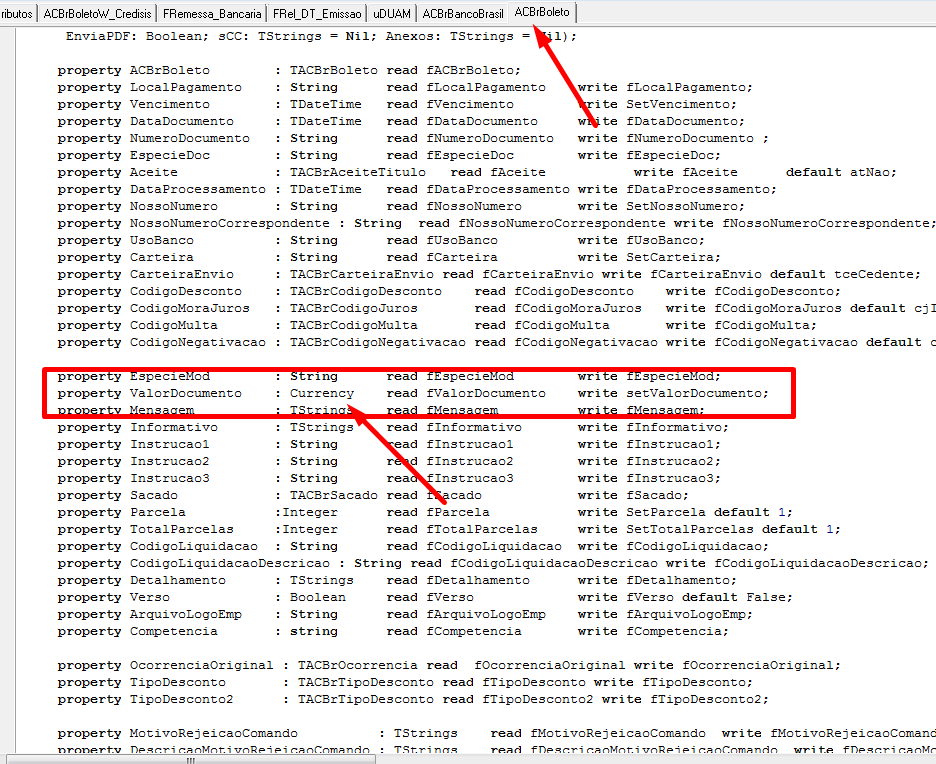Image resolution: width=936 pixels, height=764 pixels.
Task: Place cursor on Competencia property name
Action: click(174, 631)
